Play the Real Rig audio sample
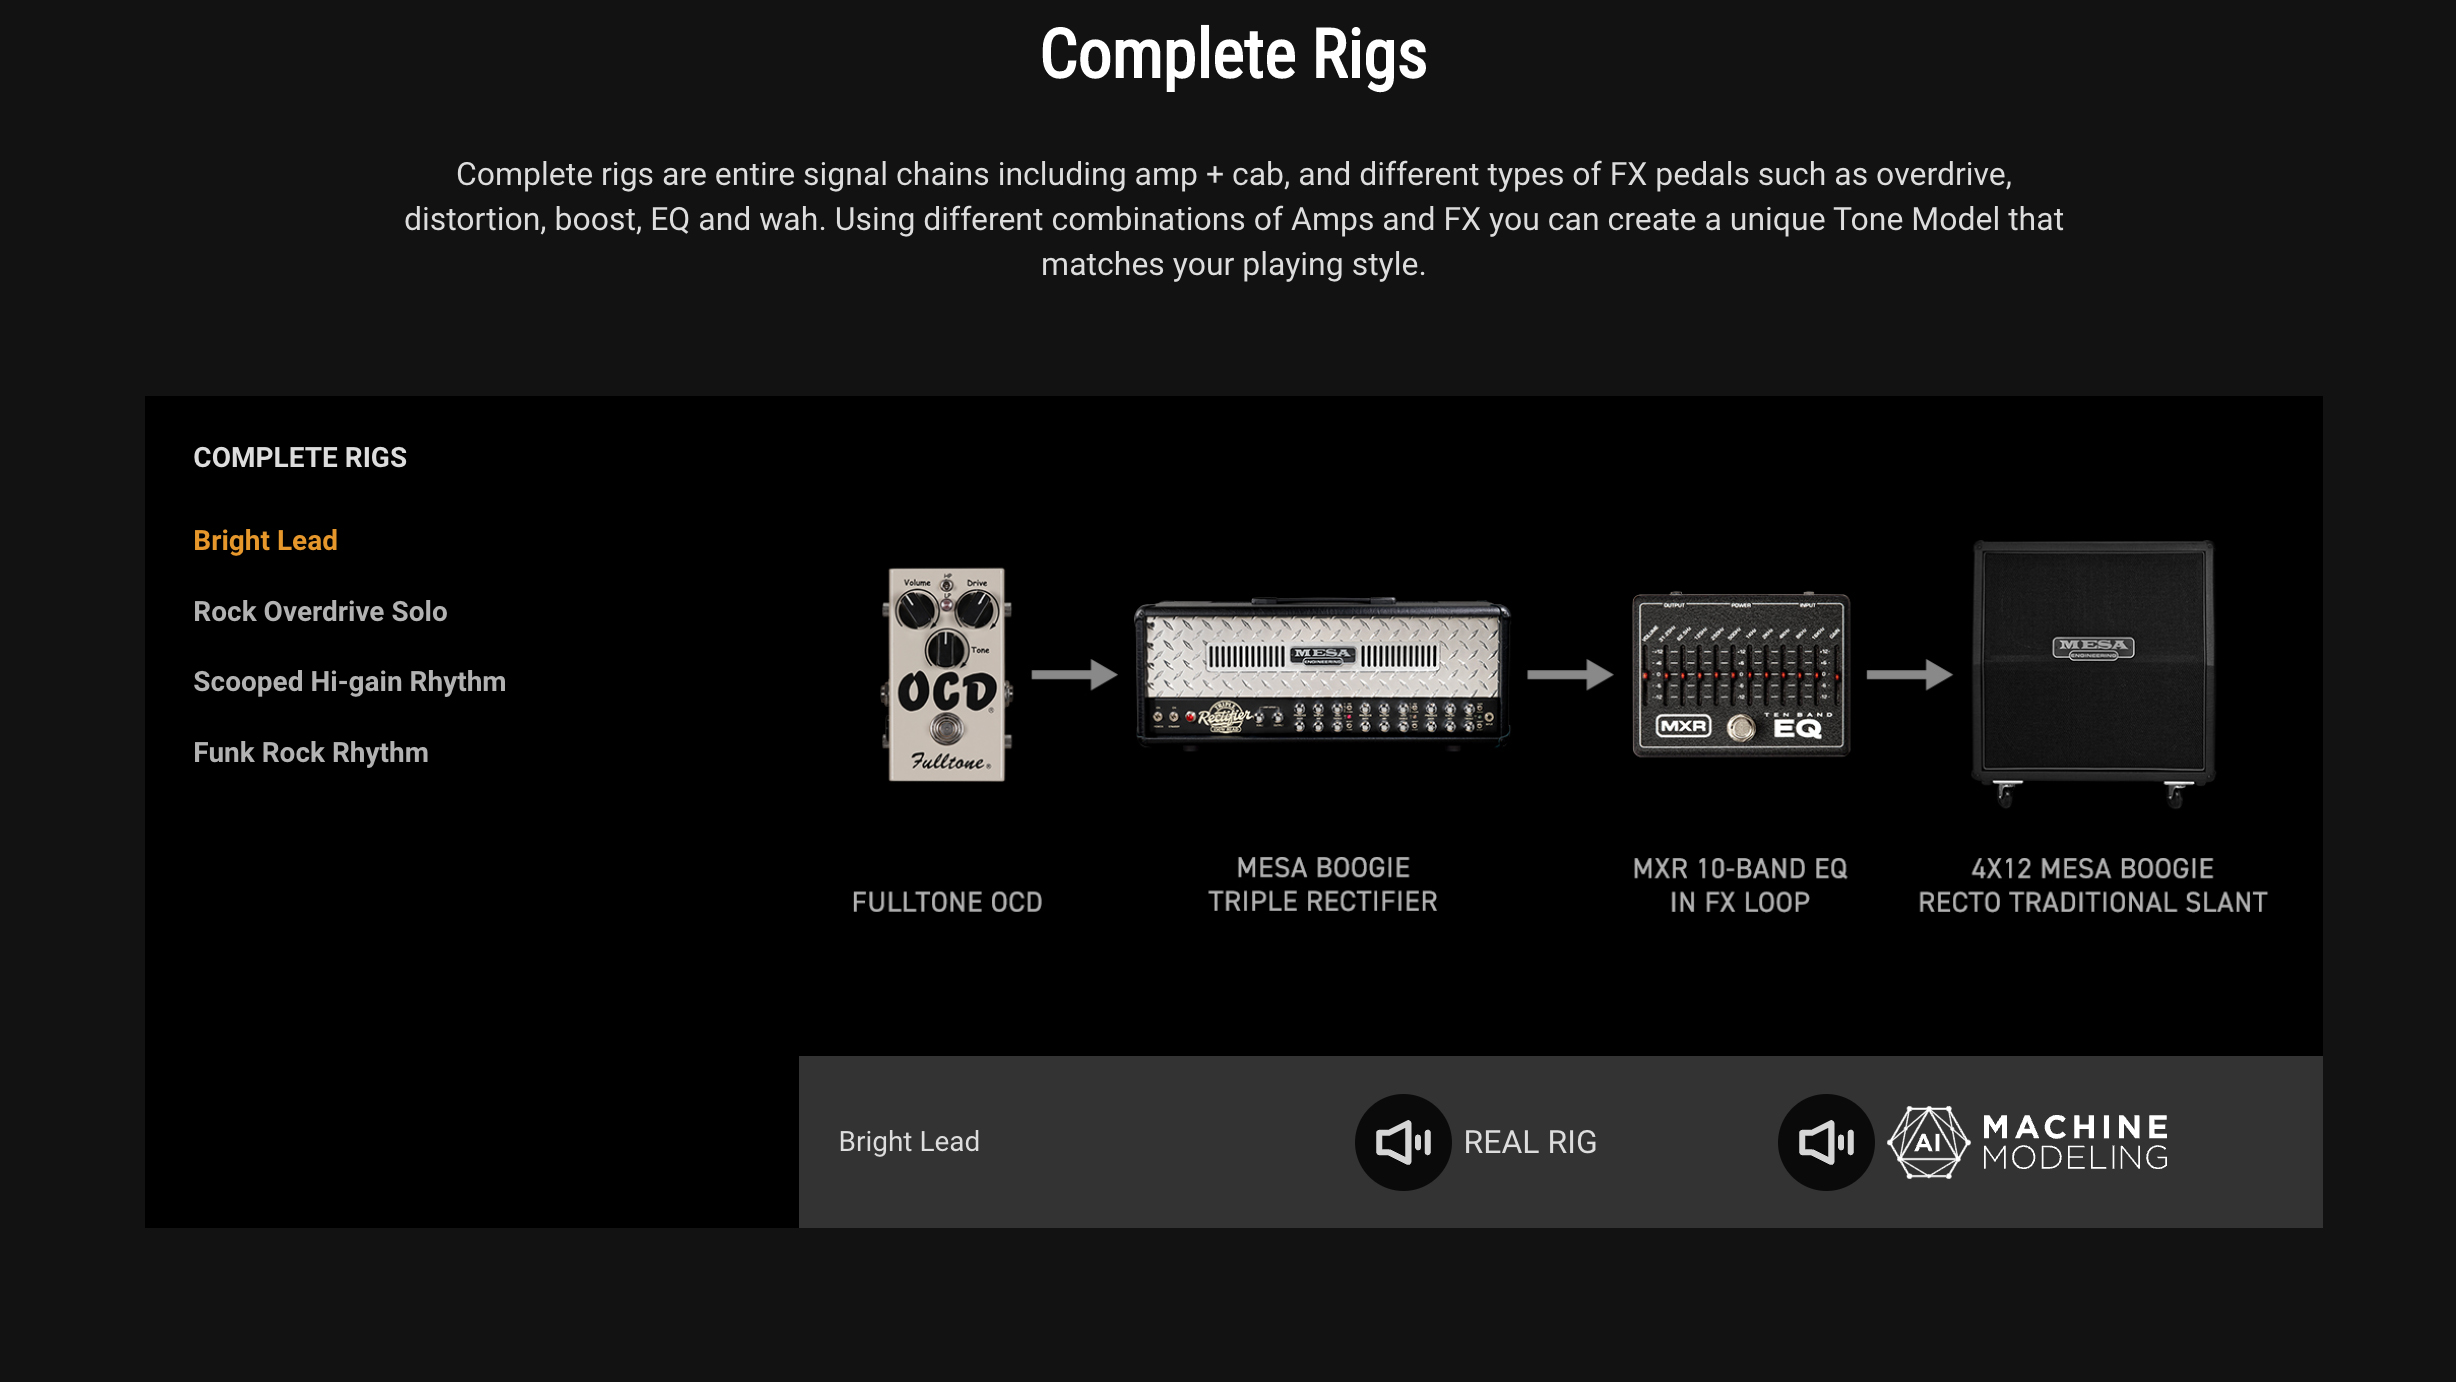Image resolution: width=2456 pixels, height=1382 pixels. click(x=1403, y=1142)
